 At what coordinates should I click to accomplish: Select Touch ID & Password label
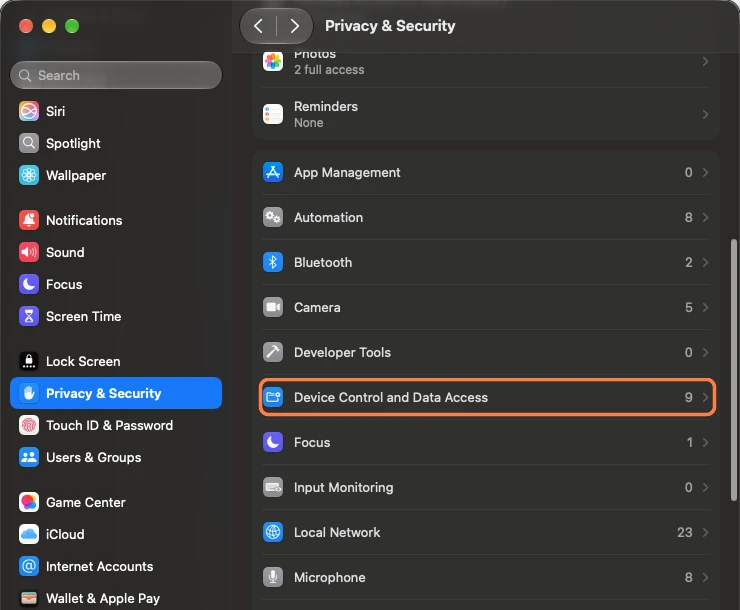(109, 425)
